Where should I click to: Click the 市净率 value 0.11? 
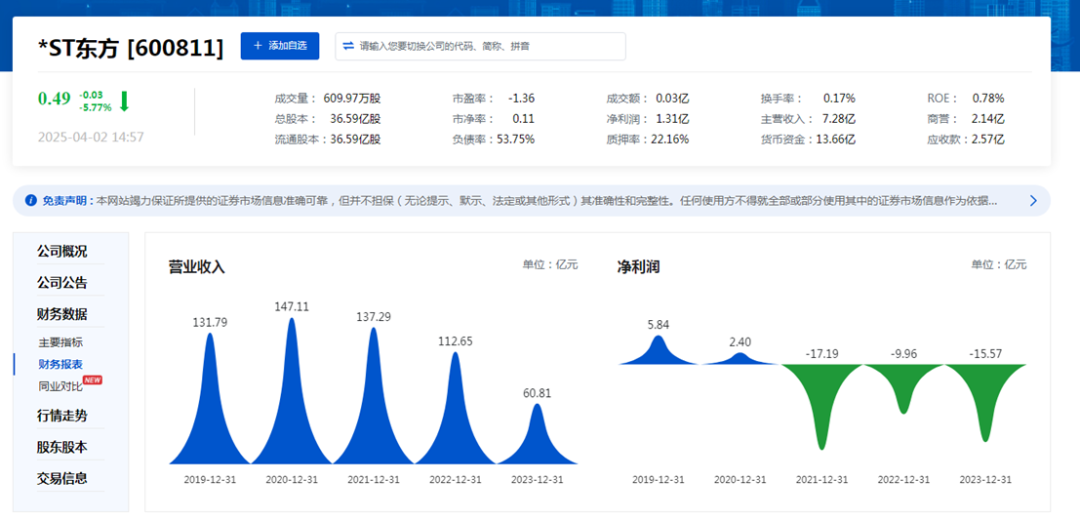(x=523, y=118)
